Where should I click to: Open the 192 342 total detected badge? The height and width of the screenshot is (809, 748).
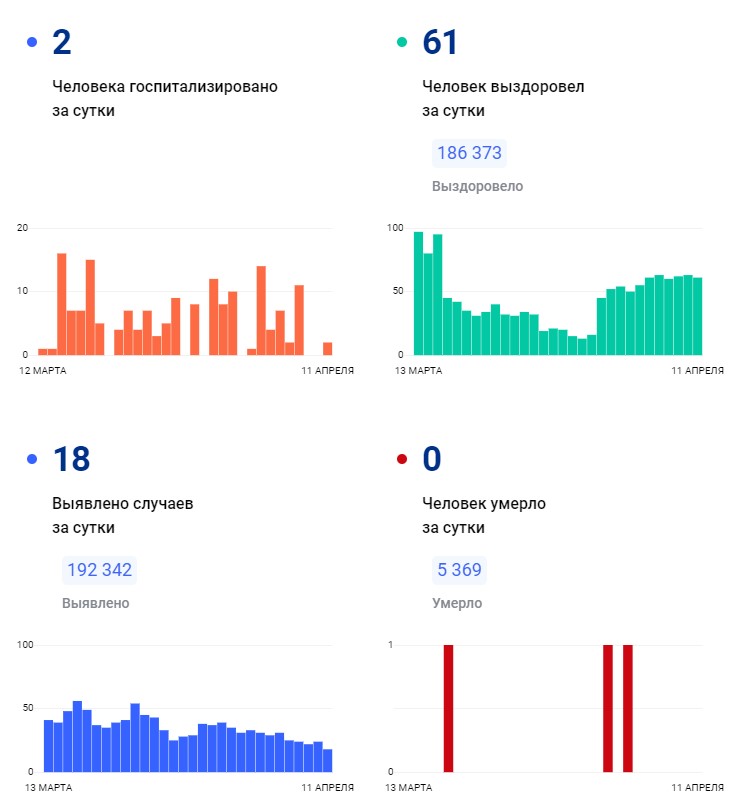pyautogui.click(x=99, y=570)
